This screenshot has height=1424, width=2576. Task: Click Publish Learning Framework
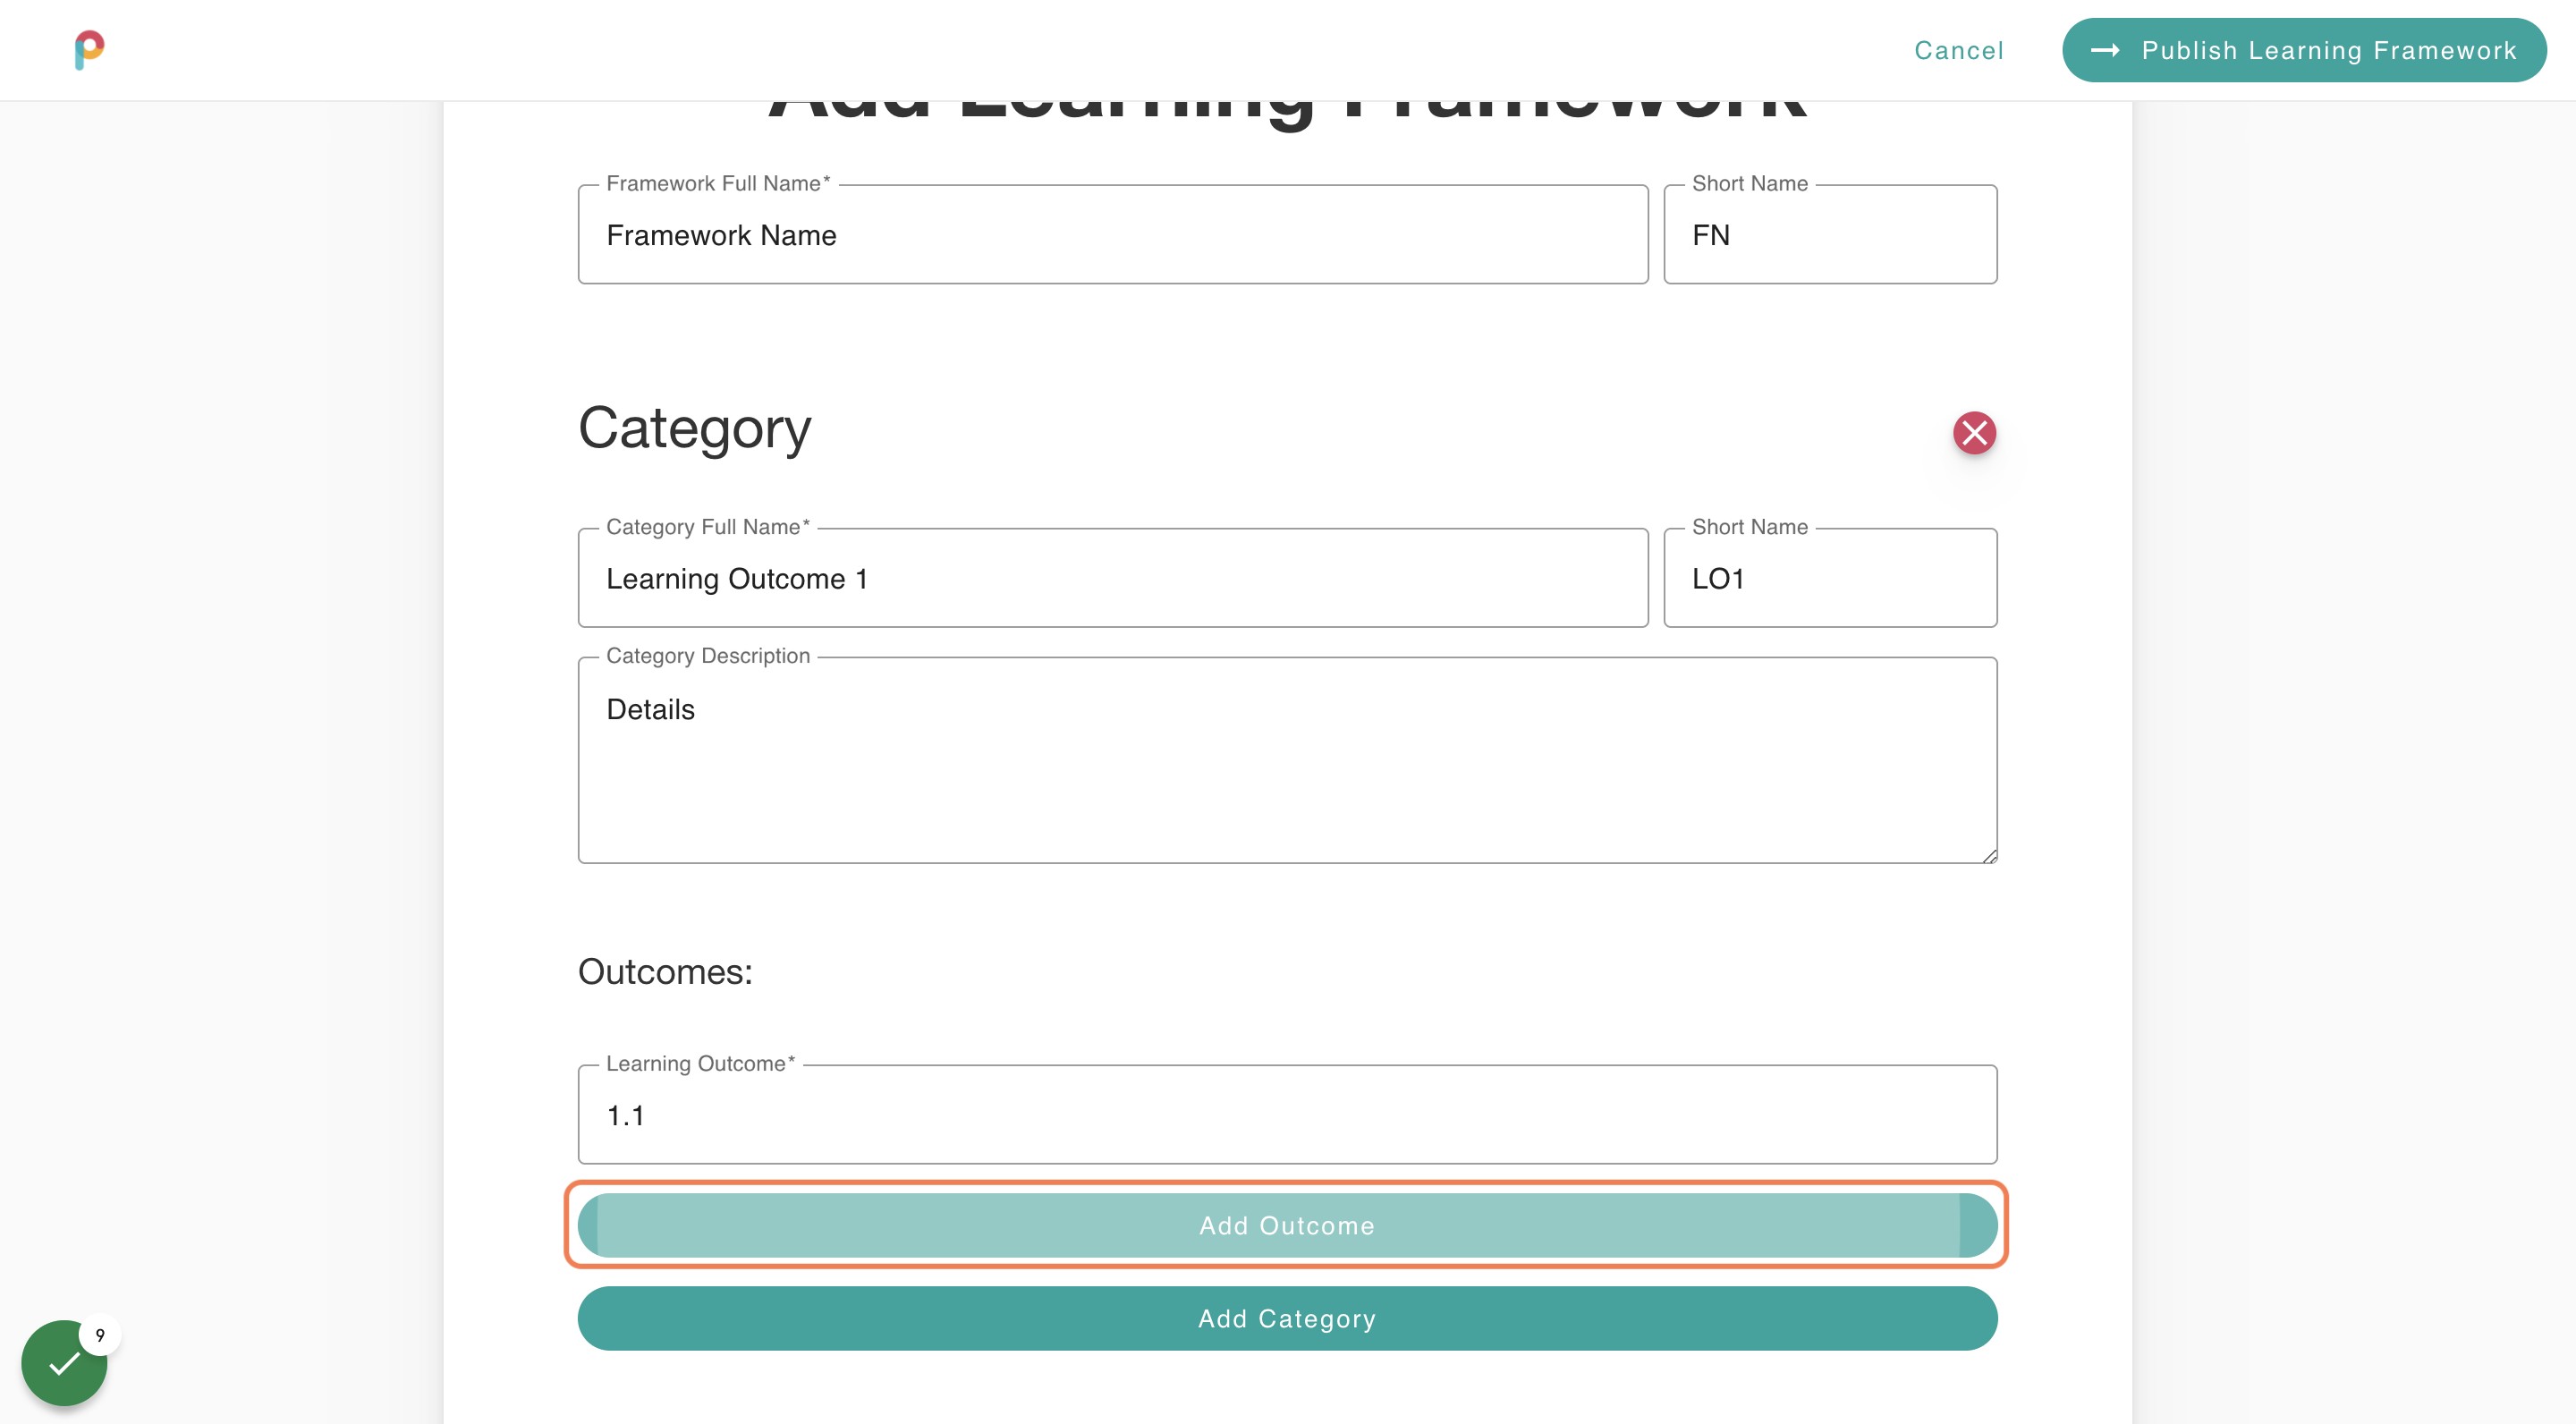click(2304, 50)
